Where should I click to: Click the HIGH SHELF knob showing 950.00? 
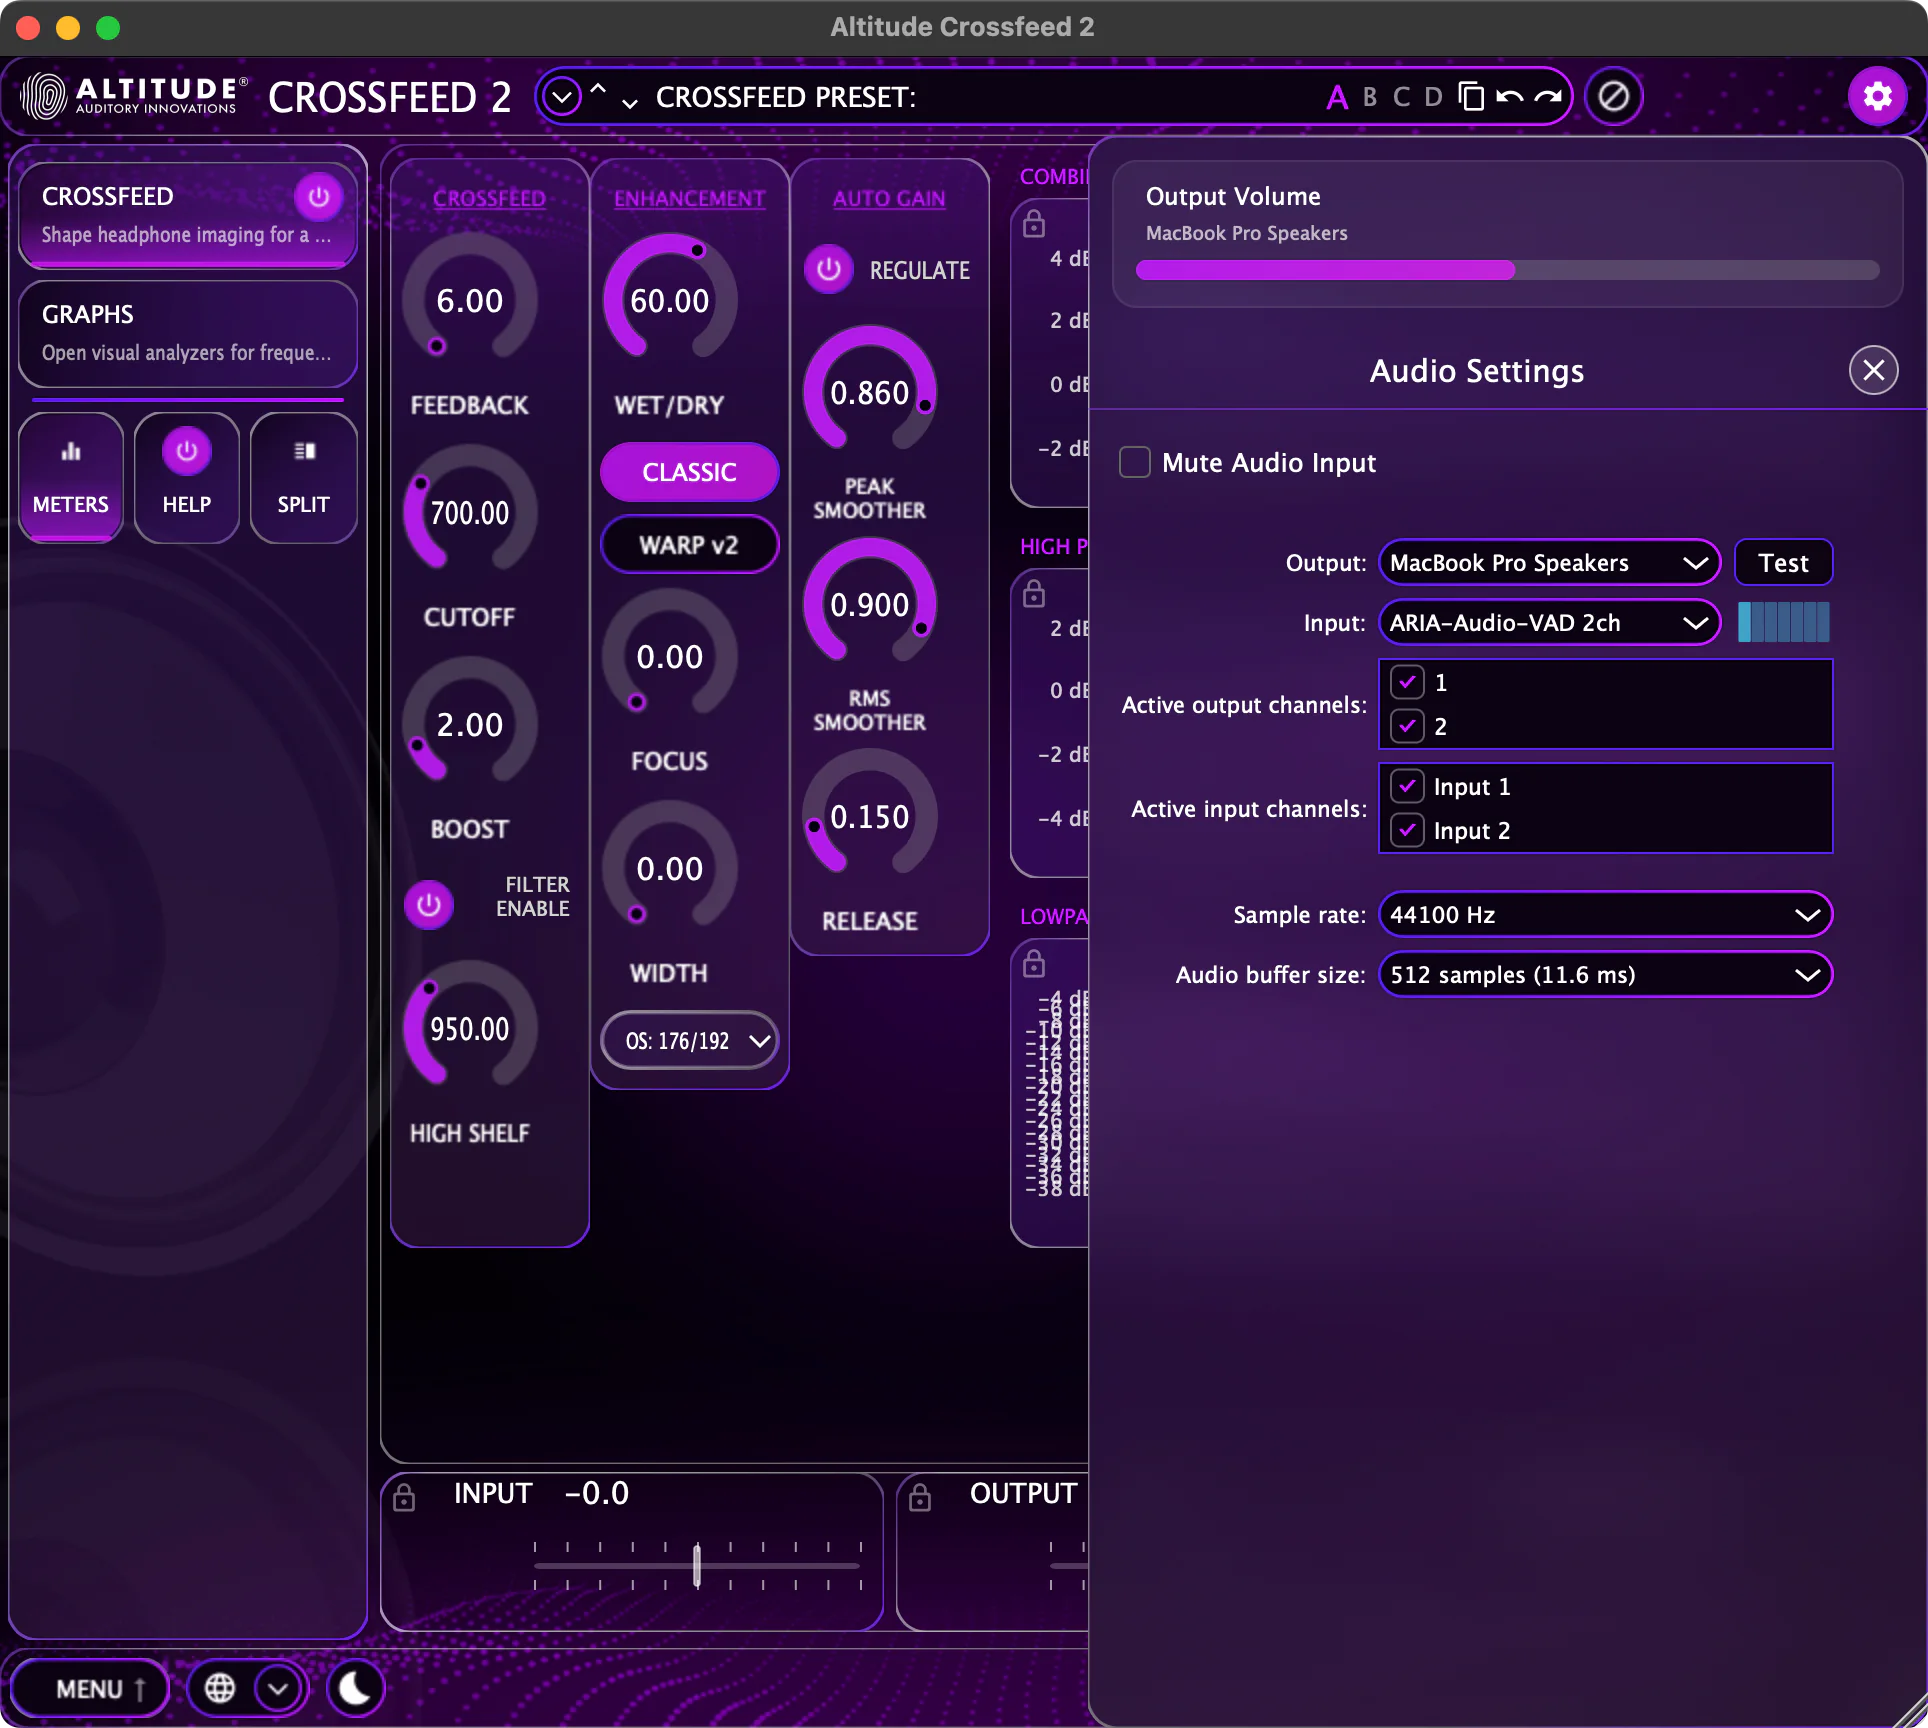(469, 1028)
